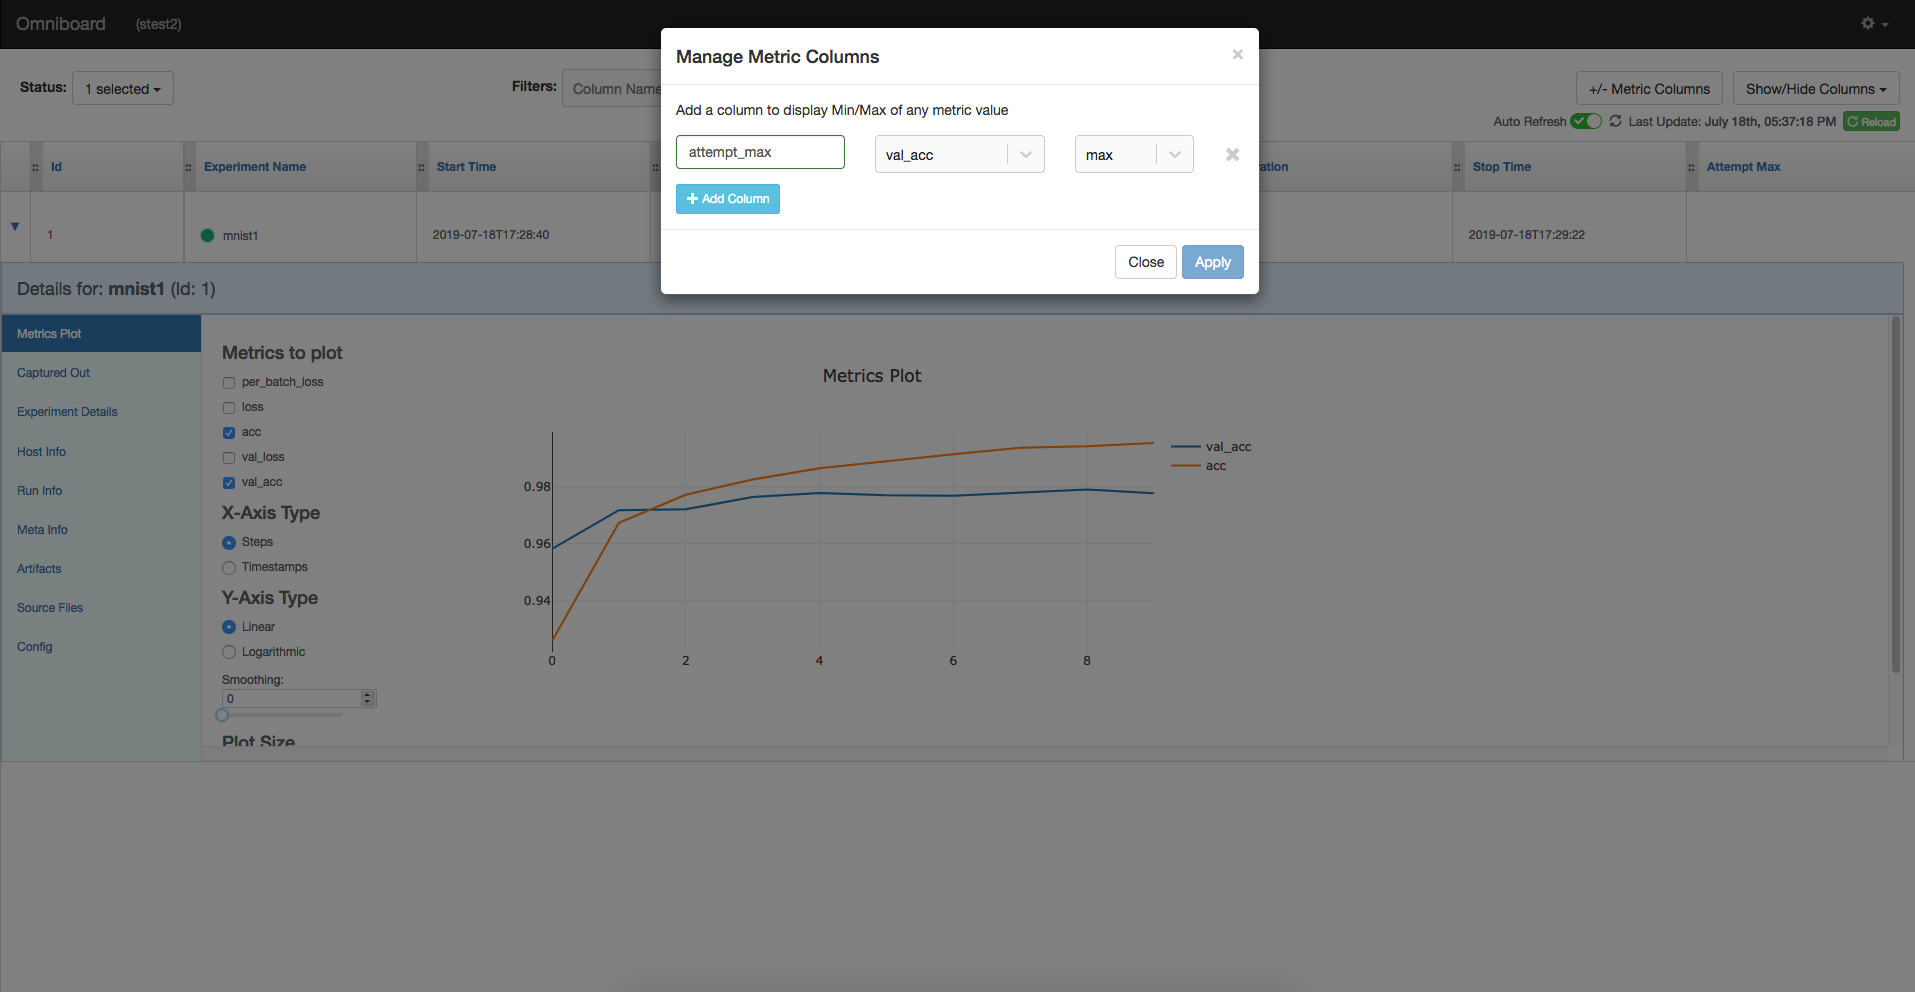Click the drag handle of Start Time column
The width and height of the screenshot is (1915, 992).
tap(421, 167)
